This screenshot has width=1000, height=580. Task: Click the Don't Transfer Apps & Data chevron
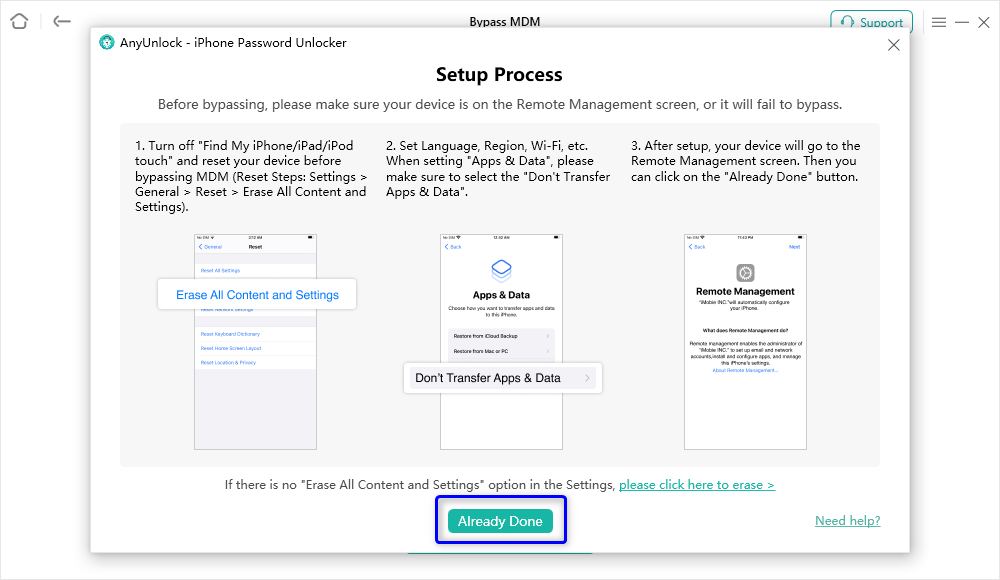(588, 378)
